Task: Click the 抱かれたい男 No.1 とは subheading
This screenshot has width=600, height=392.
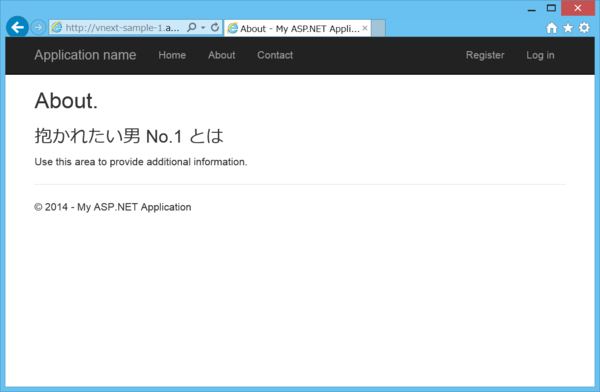Action: point(129,136)
